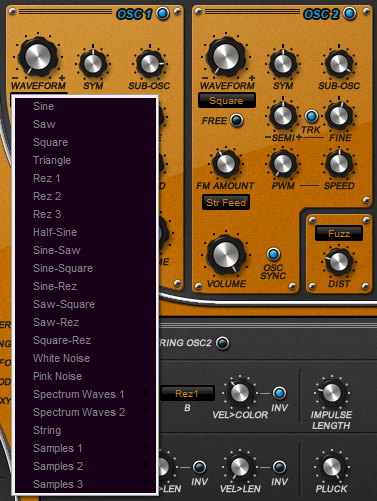This screenshot has width=377, height=501.
Task: Select Sine from the waveform menu
Action: 86,106
